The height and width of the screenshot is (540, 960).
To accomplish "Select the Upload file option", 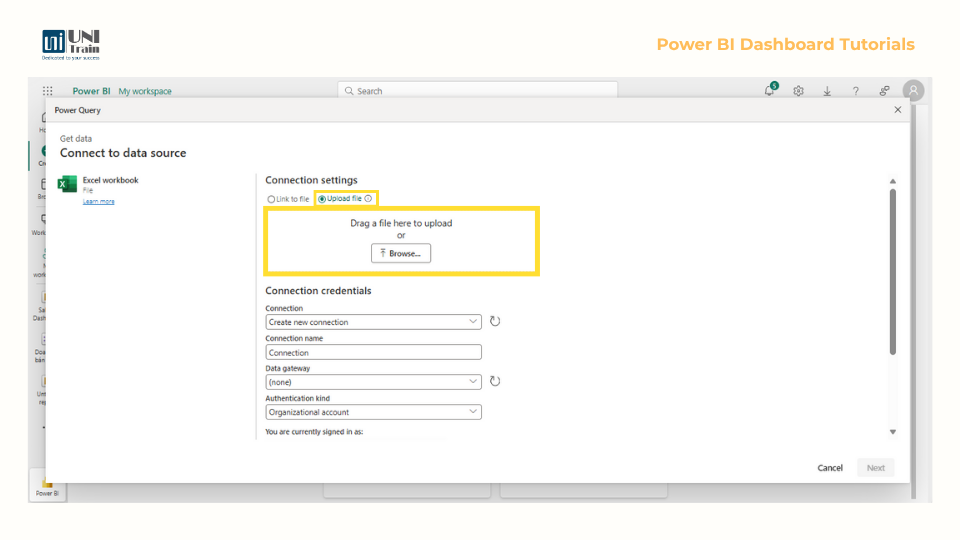I will [x=340, y=198].
